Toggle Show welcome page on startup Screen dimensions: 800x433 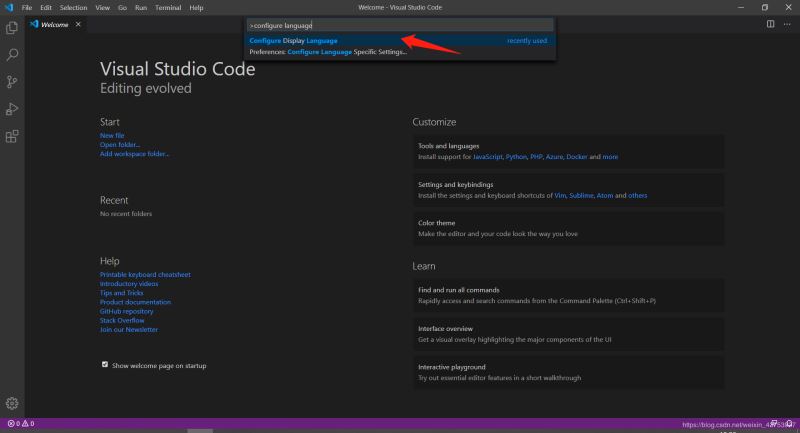(105, 365)
